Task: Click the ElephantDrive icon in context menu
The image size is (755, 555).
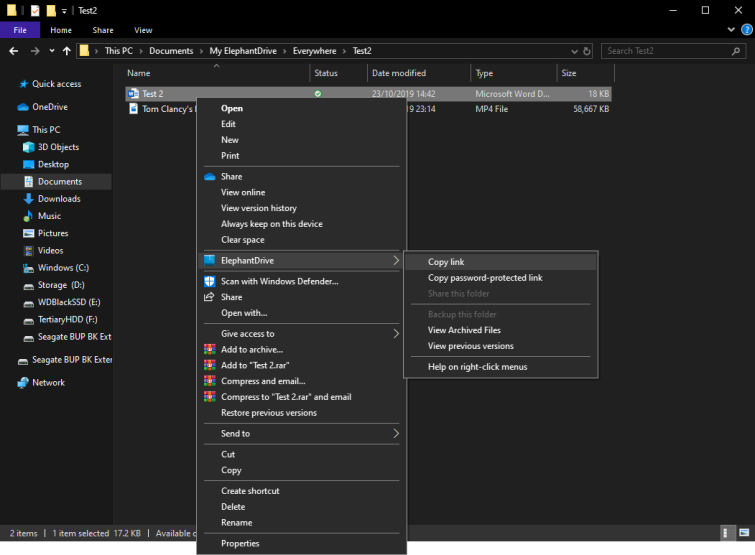Action: (209, 260)
